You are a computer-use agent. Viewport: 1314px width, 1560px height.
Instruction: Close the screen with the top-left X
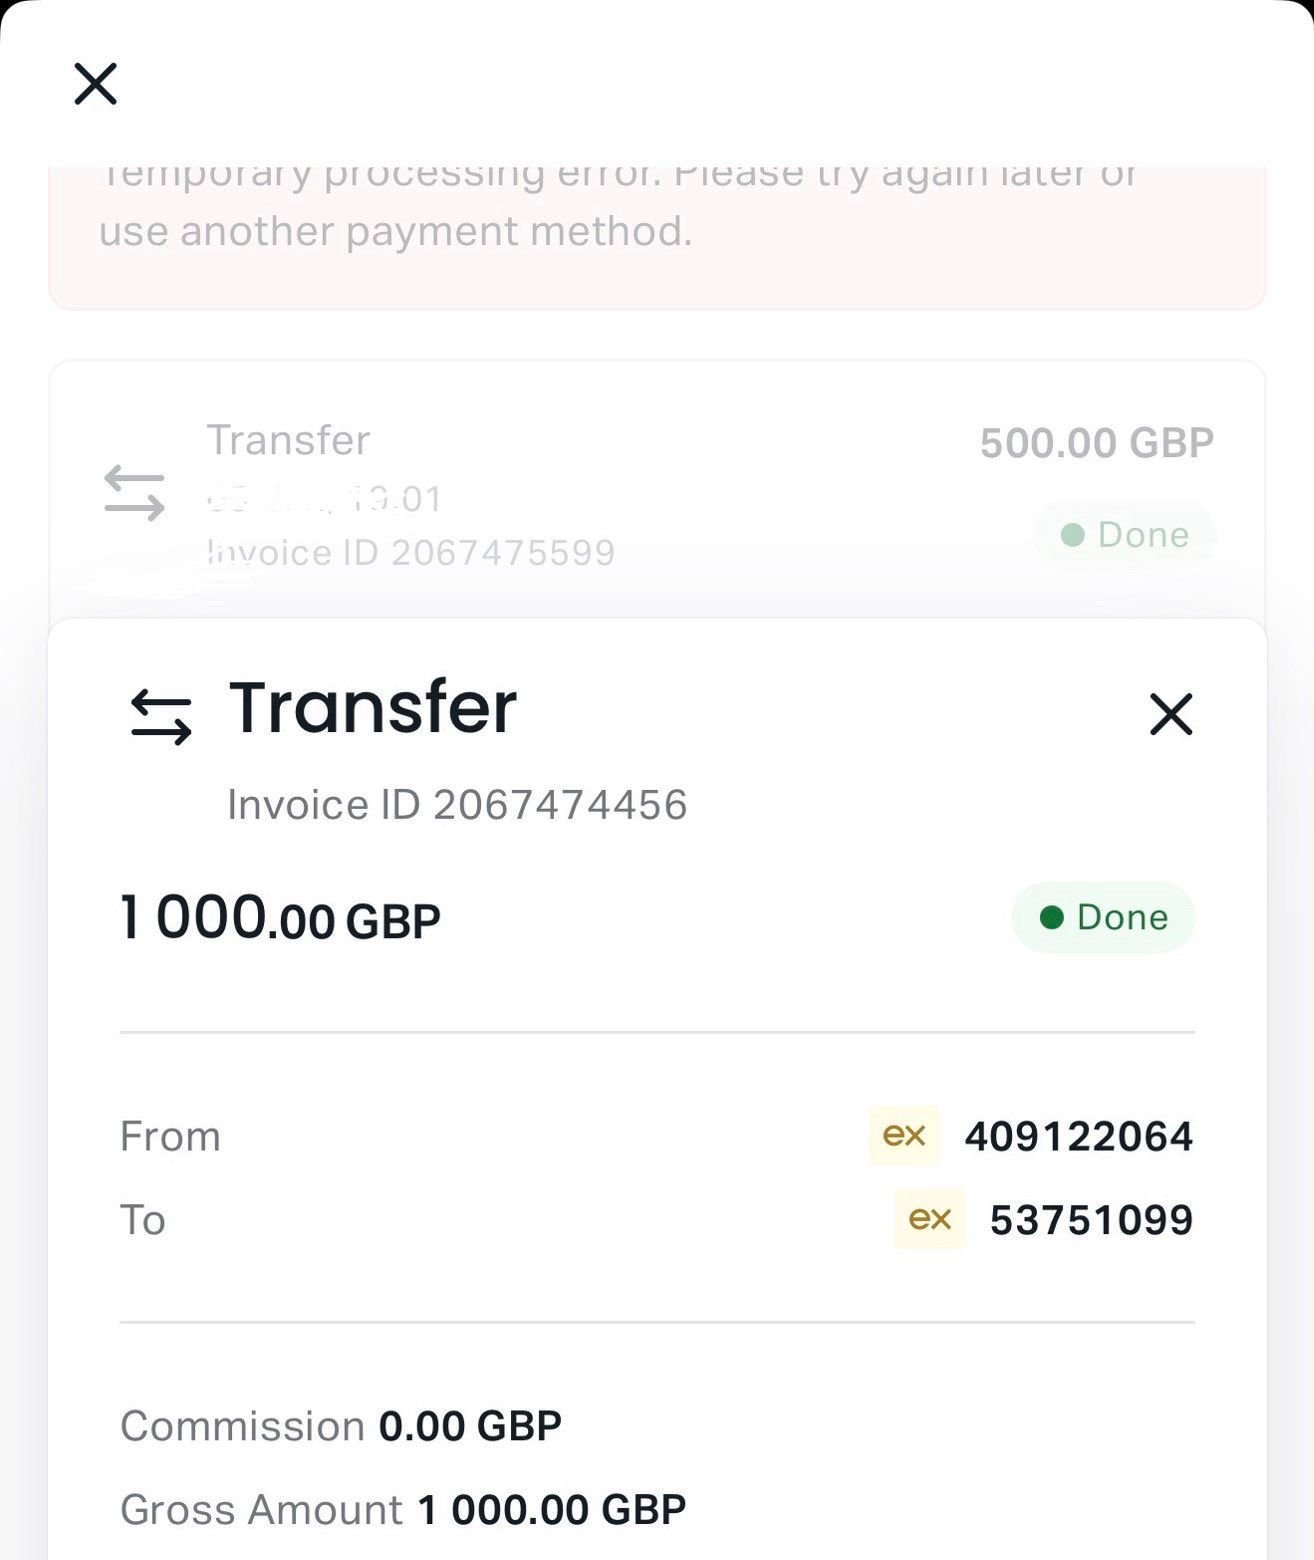coord(96,83)
